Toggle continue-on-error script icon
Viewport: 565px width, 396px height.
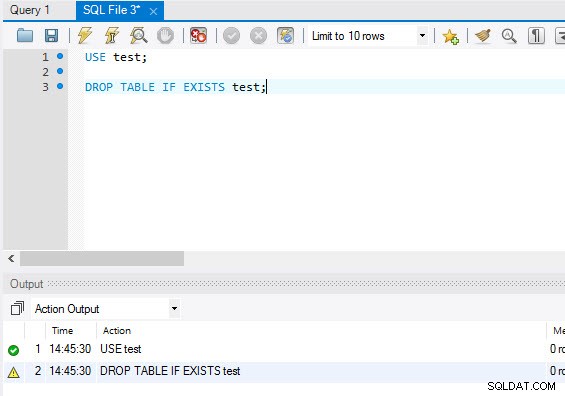(198, 36)
